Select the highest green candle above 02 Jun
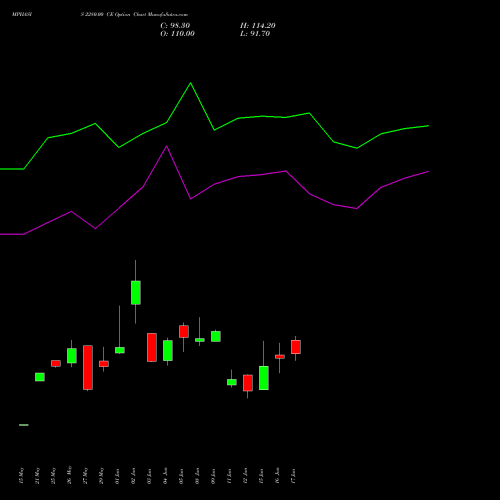This screenshot has height=500, width=500. 136,293
